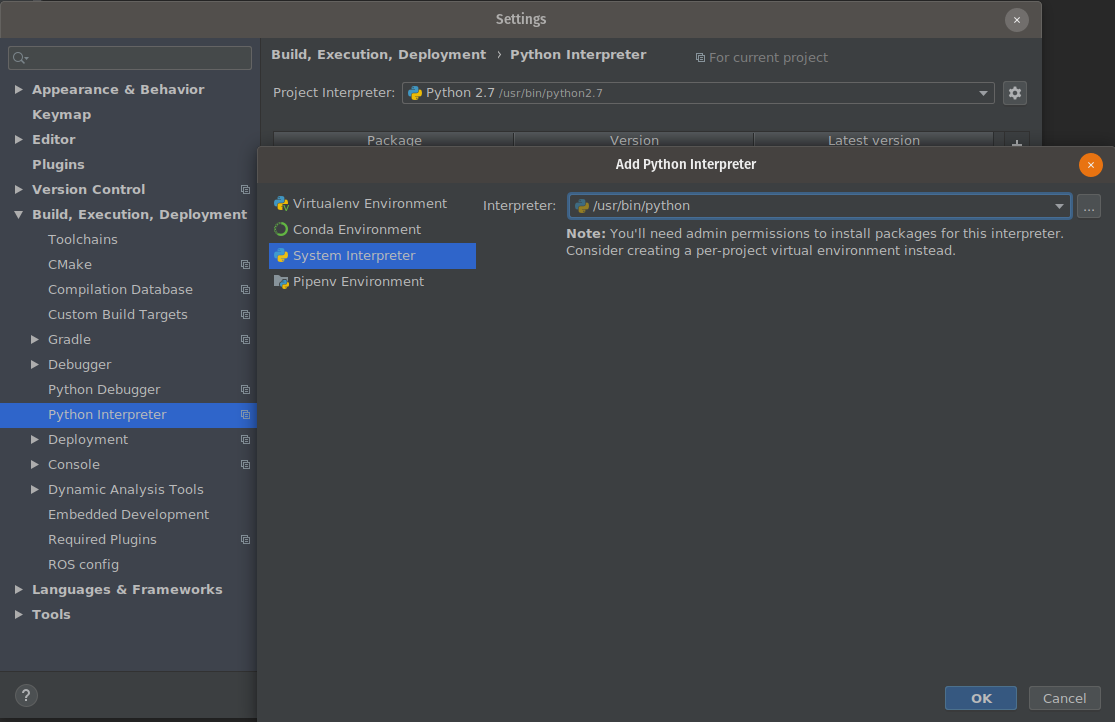Image resolution: width=1115 pixels, height=722 pixels.
Task: Click the python icon inside the /usr/bin/python field
Action: click(x=582, y=206)
